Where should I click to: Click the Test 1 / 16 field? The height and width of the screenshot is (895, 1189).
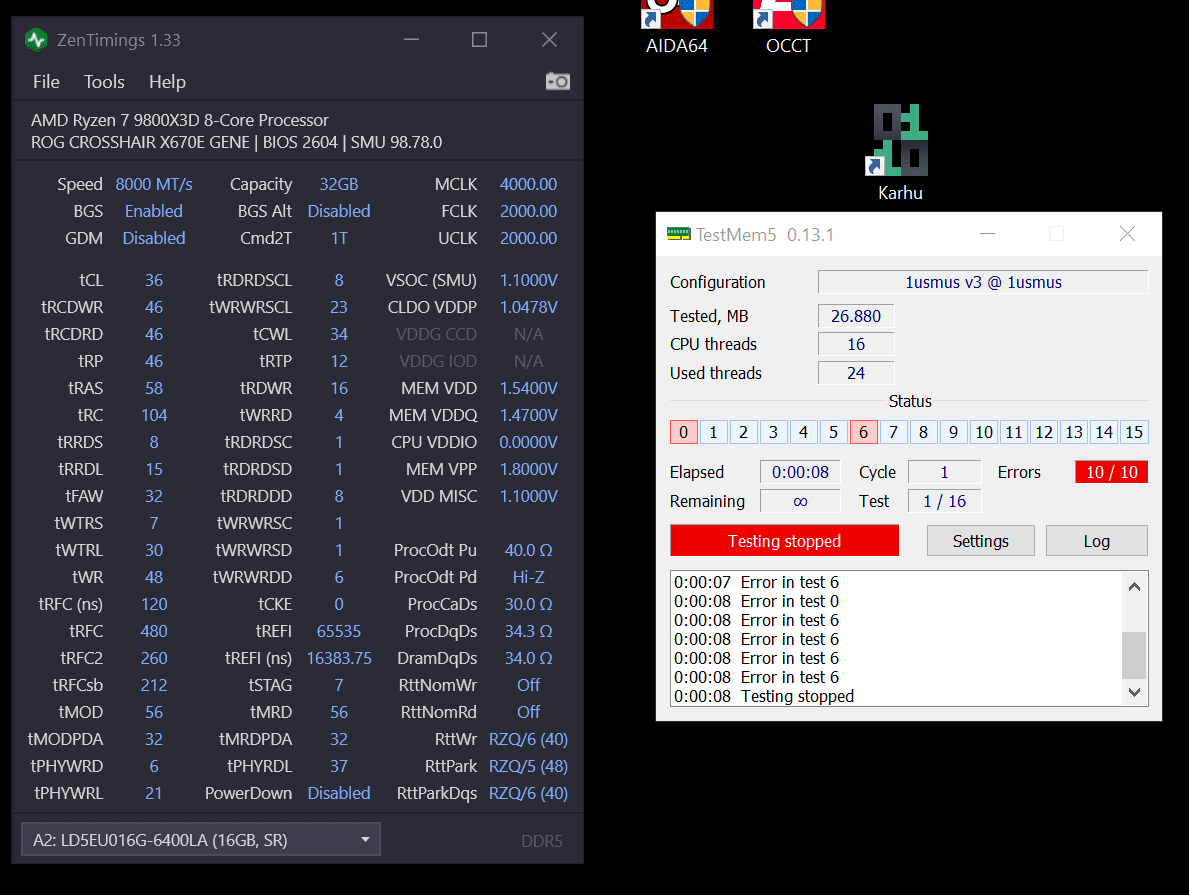pos(944,501)
